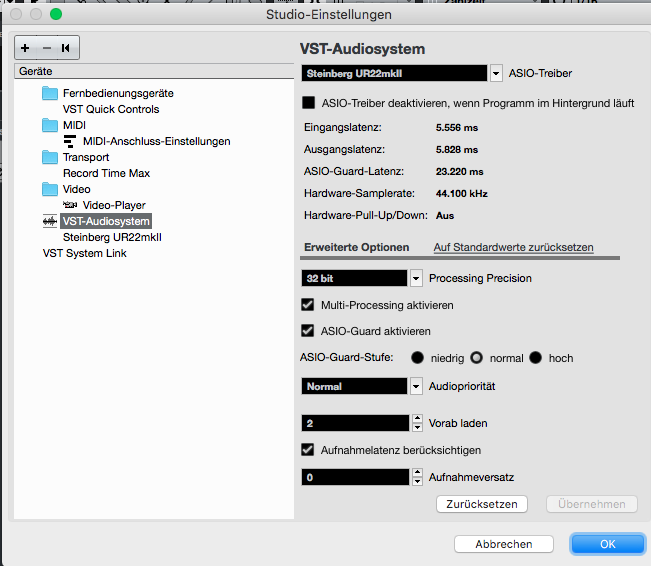
Task: Click Auf Standardwerte zurücksetzen link
Action: 514,247
